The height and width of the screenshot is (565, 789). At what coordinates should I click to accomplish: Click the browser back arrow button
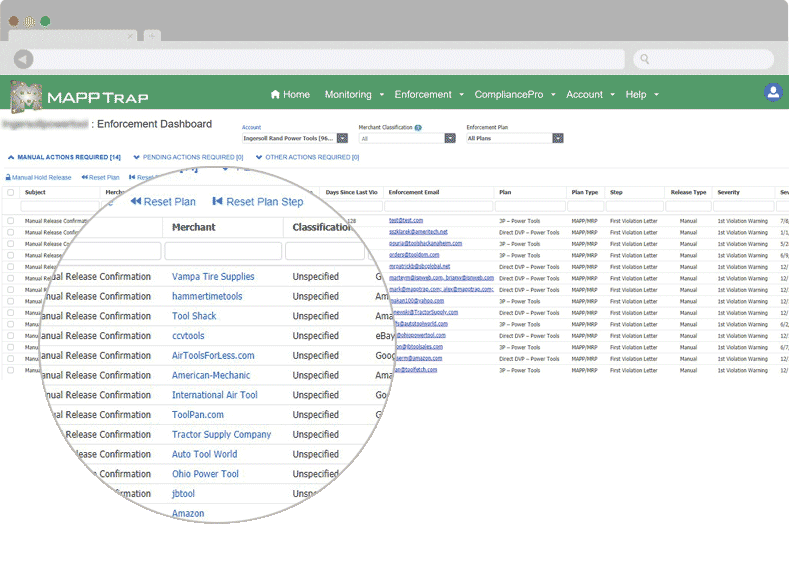[x=24, y=60]
